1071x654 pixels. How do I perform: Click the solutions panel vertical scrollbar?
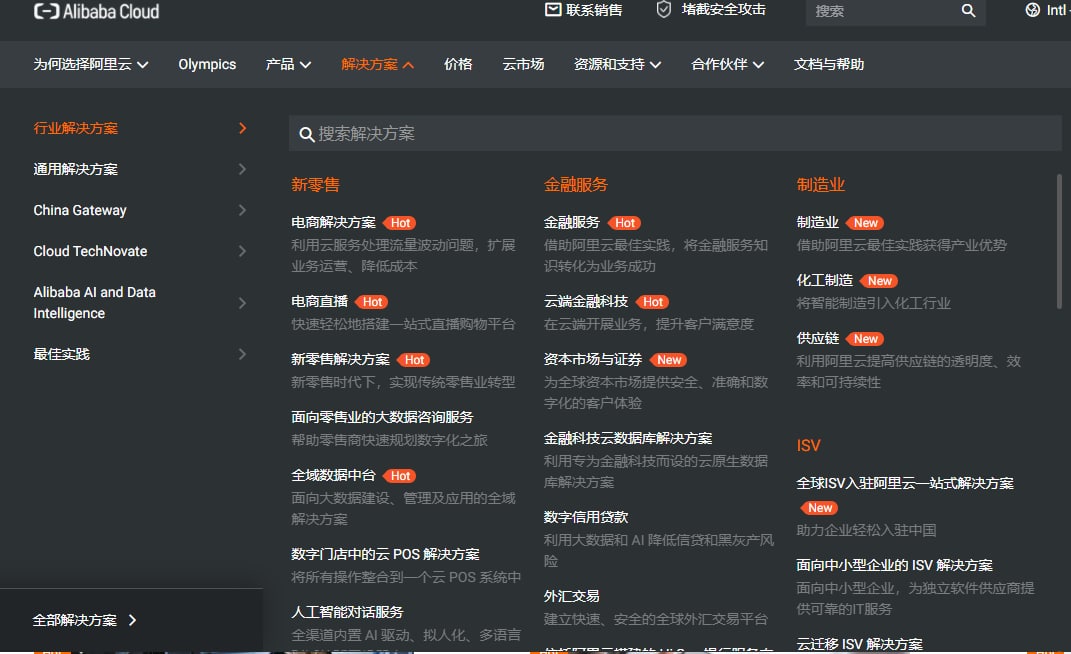(x=1059, y=241)
